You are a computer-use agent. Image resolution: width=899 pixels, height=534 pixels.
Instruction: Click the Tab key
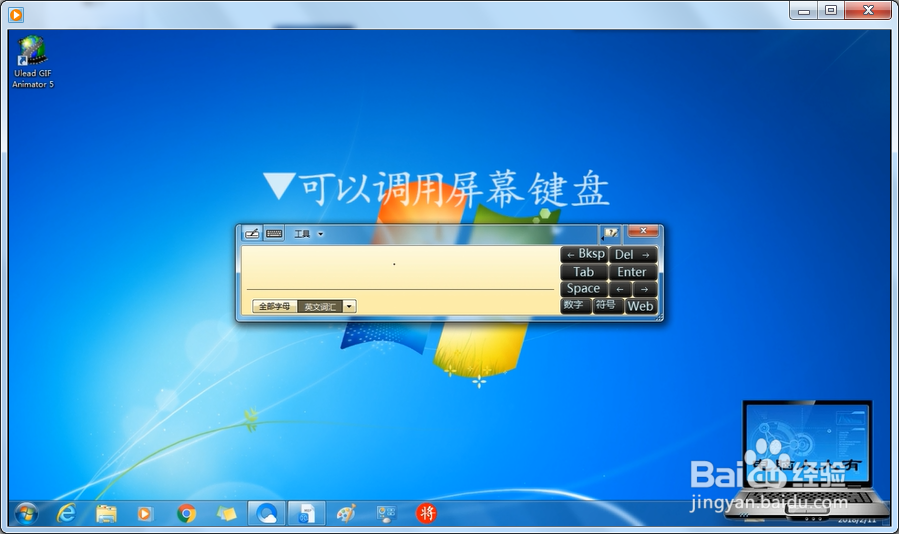(584, 272)
